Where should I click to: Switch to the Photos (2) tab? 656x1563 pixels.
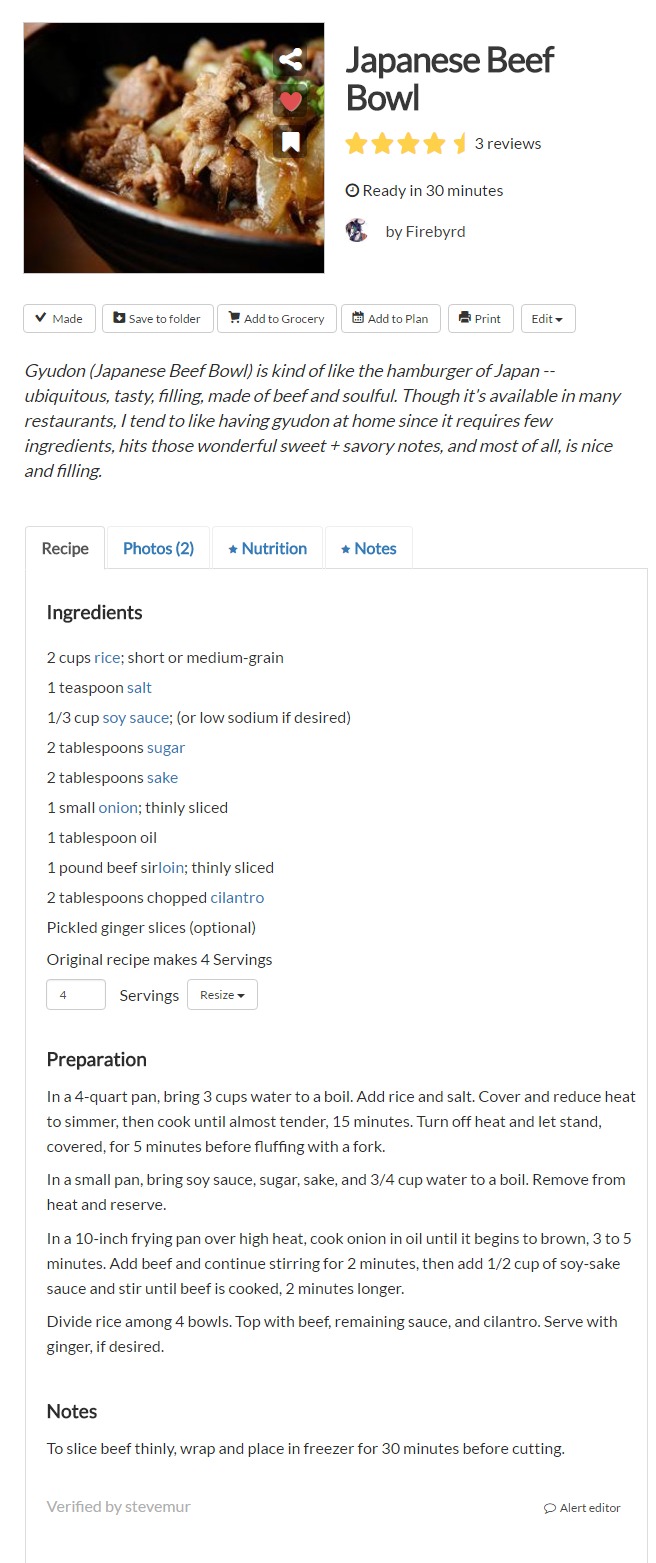click(x=158, y=548)
